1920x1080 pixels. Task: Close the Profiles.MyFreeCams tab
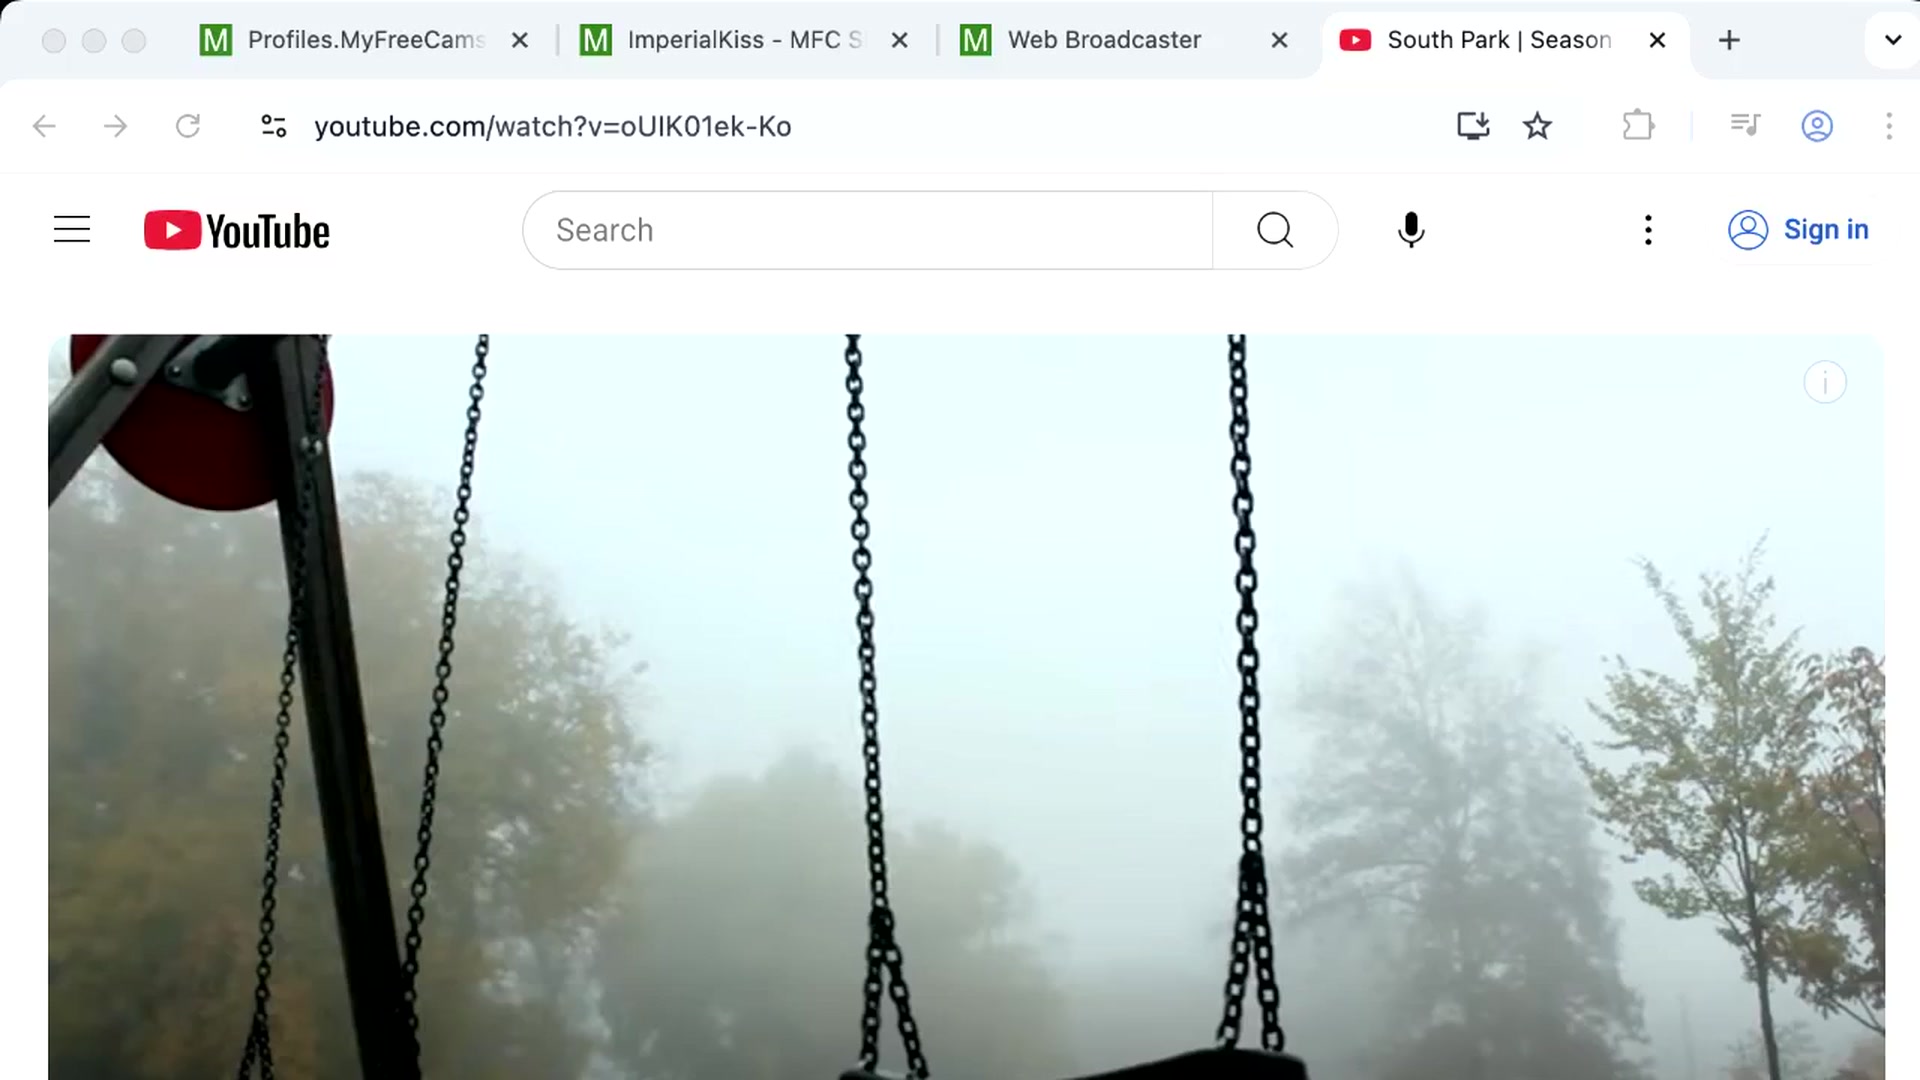tap(520, 40)
